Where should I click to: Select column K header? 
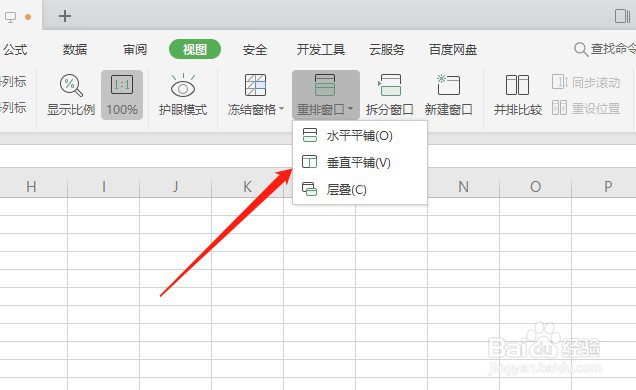(x=247, y=186)
